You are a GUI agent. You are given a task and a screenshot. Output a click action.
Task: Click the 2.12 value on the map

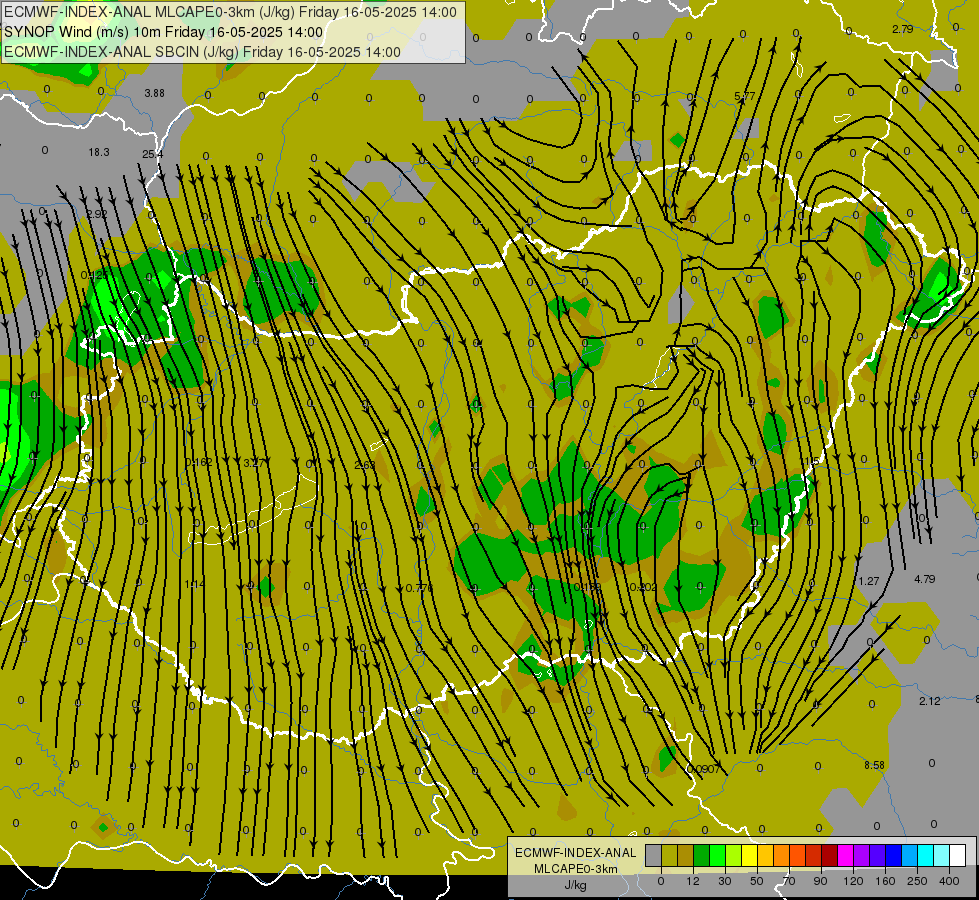[x=930, y=701]
